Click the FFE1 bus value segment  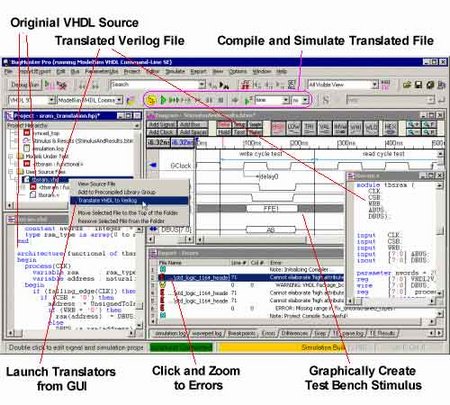pos(271,209)
